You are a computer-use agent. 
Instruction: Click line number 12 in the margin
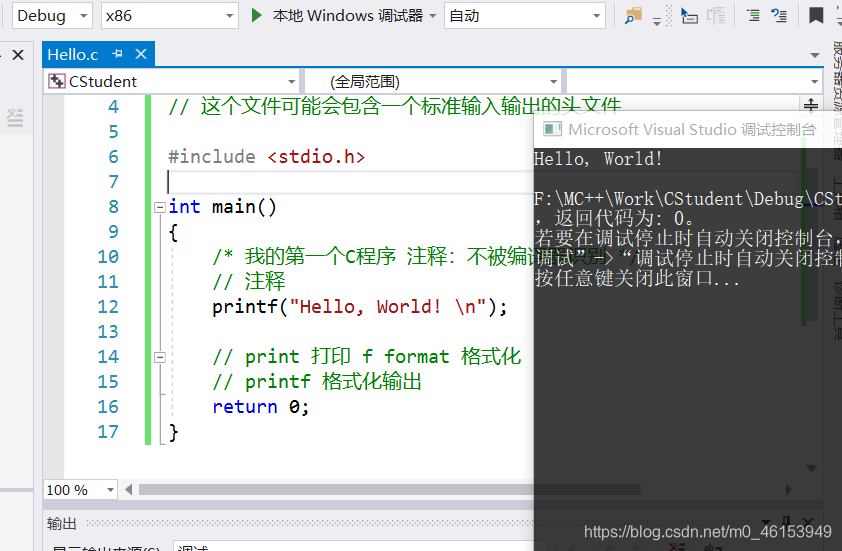tap(108, 307)
